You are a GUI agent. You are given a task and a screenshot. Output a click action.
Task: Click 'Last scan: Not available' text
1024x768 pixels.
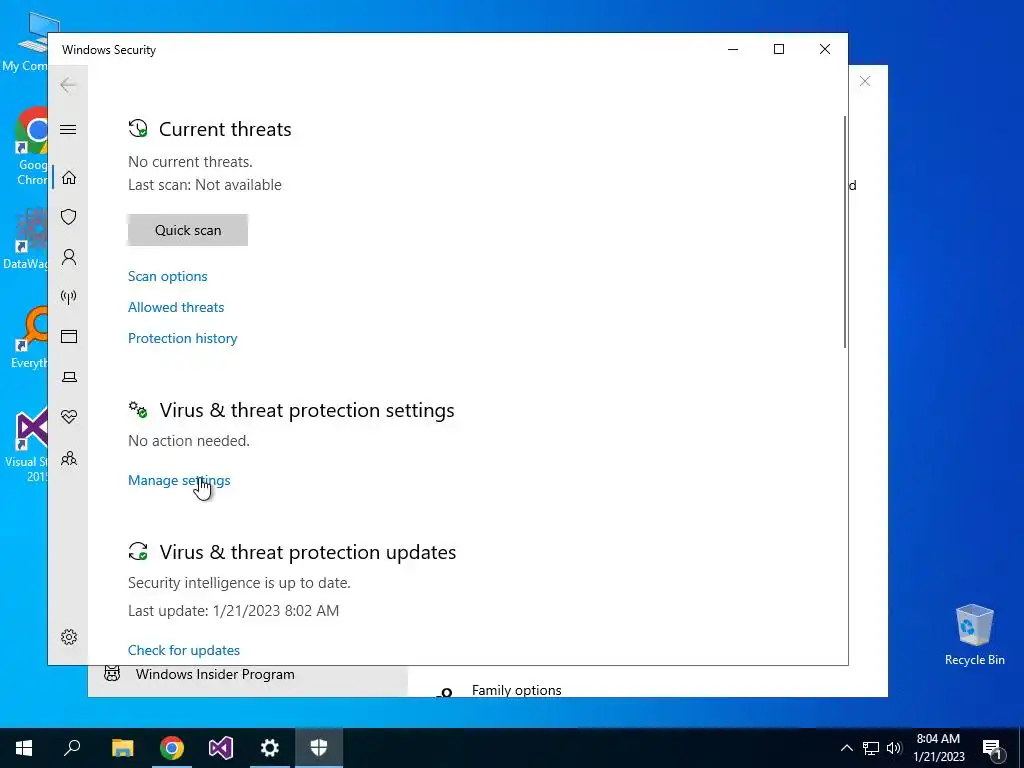[204, 185]
